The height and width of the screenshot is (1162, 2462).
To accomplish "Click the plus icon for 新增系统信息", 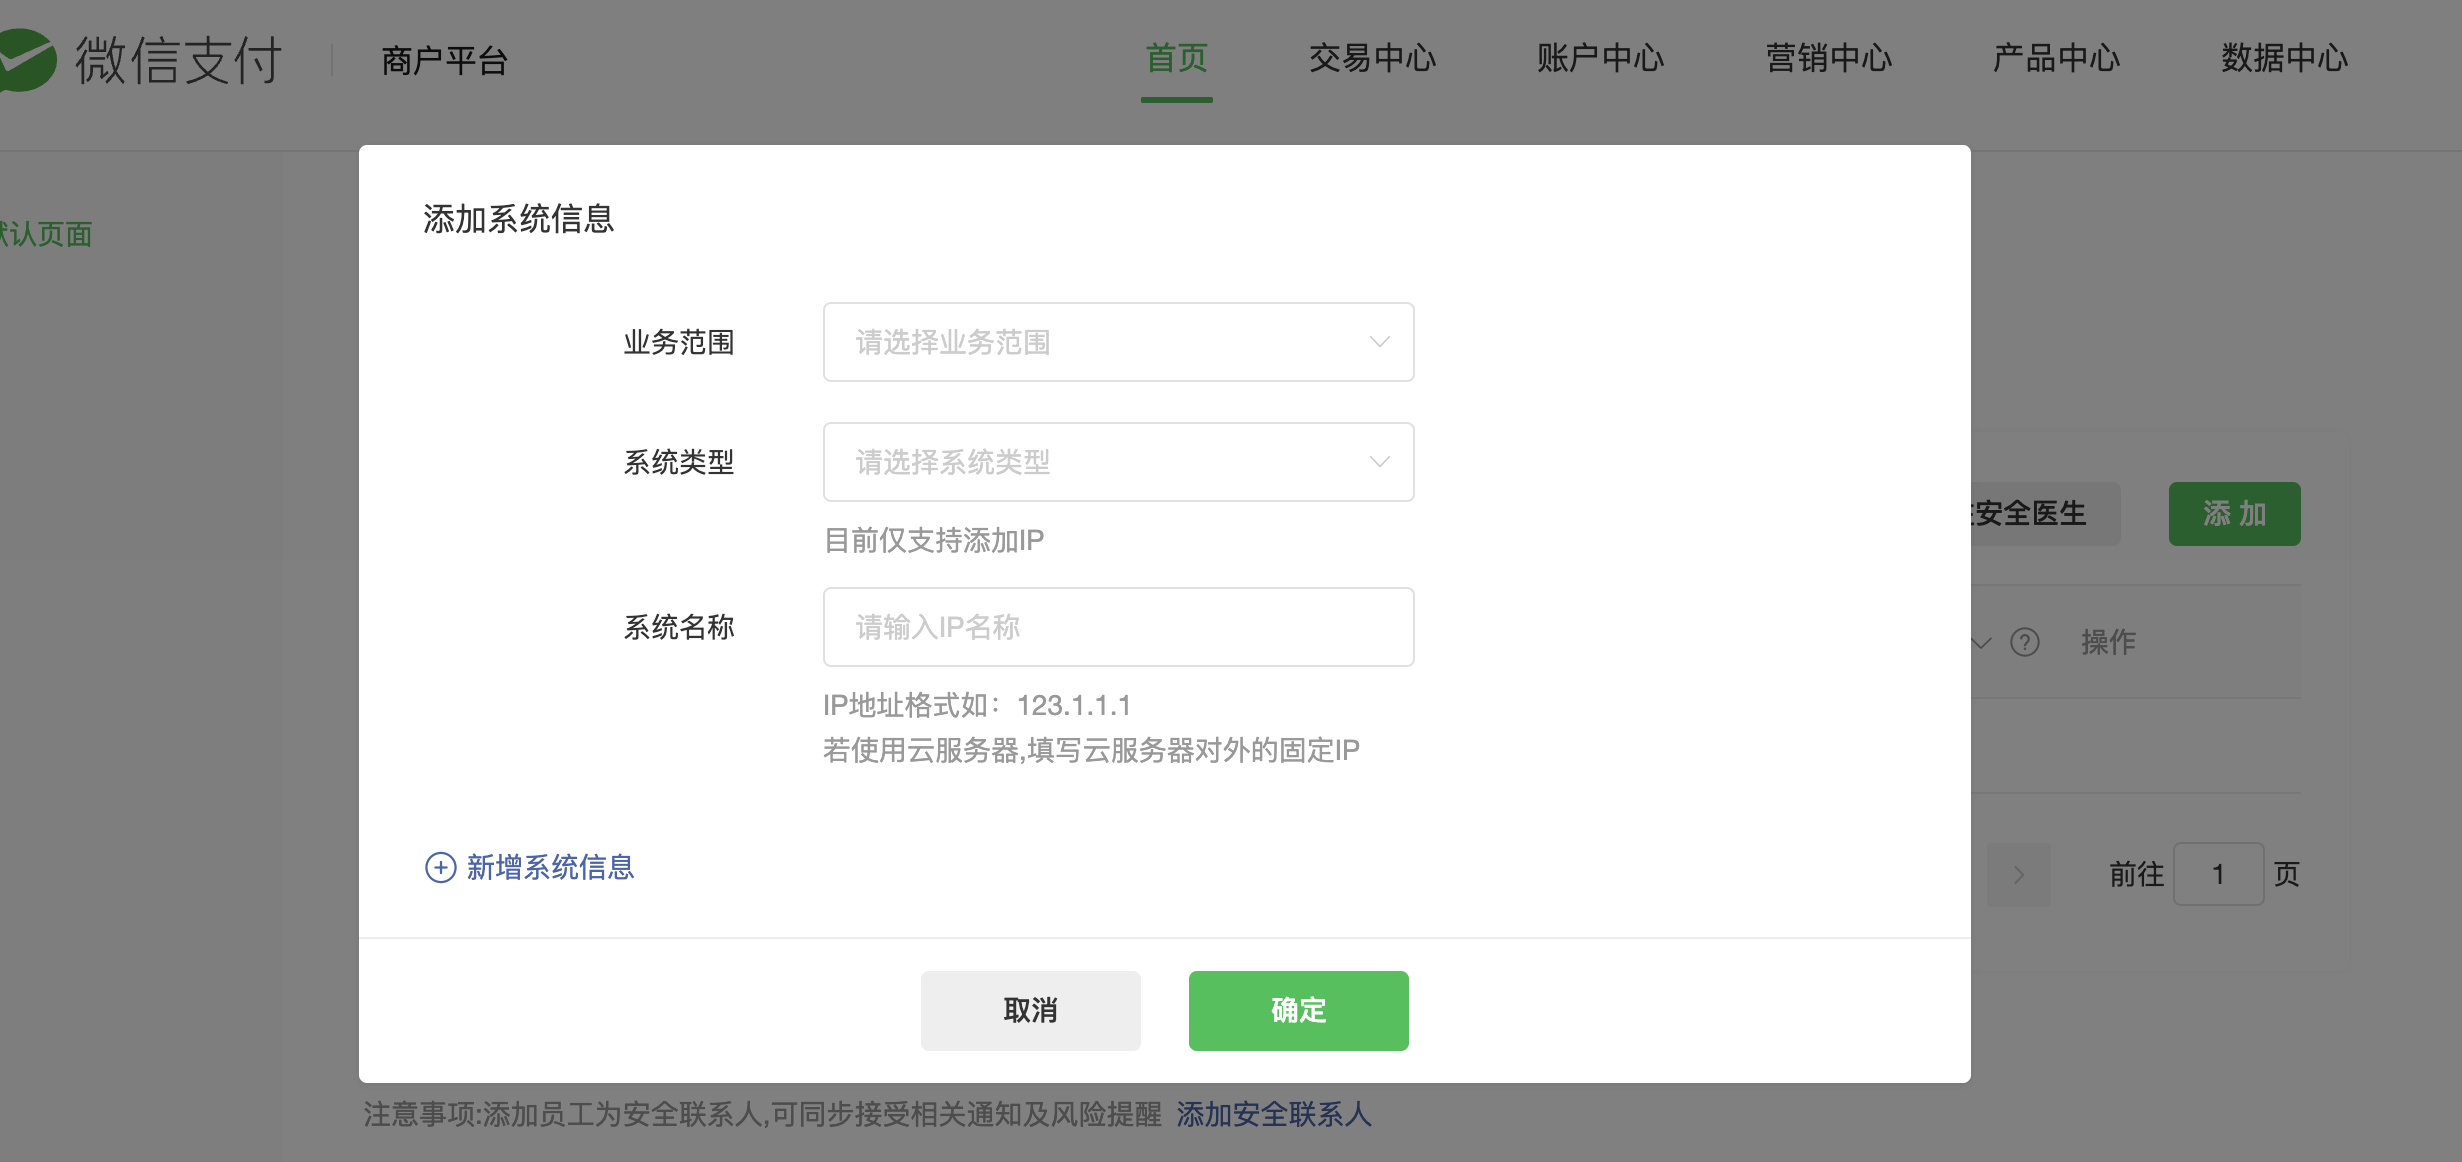I will [440, 867].
